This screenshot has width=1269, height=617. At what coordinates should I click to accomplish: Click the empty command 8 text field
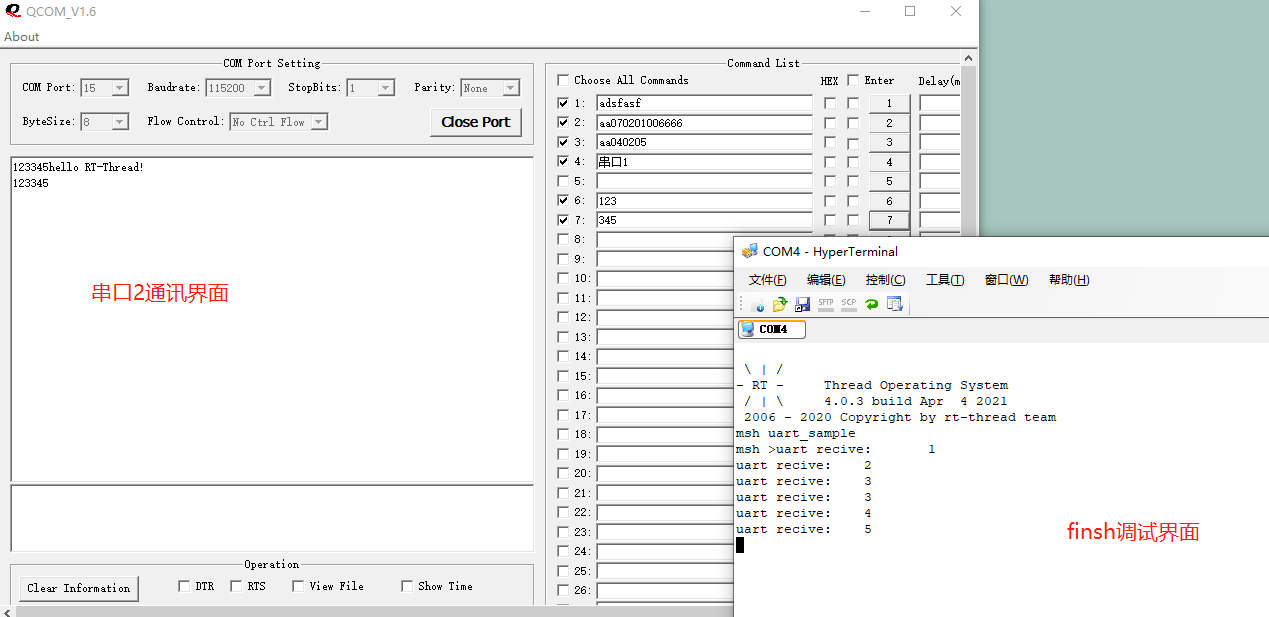coord(665,240)
